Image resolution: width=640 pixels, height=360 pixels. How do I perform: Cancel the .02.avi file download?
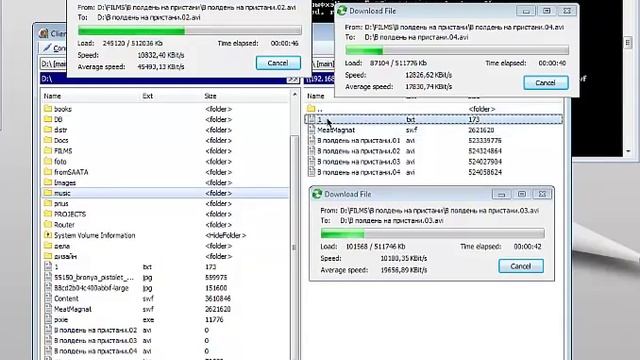coord(278,63)
